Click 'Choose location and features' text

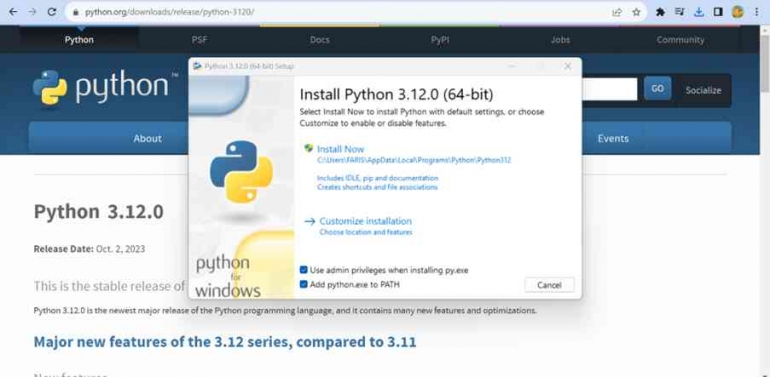[366, 232]
